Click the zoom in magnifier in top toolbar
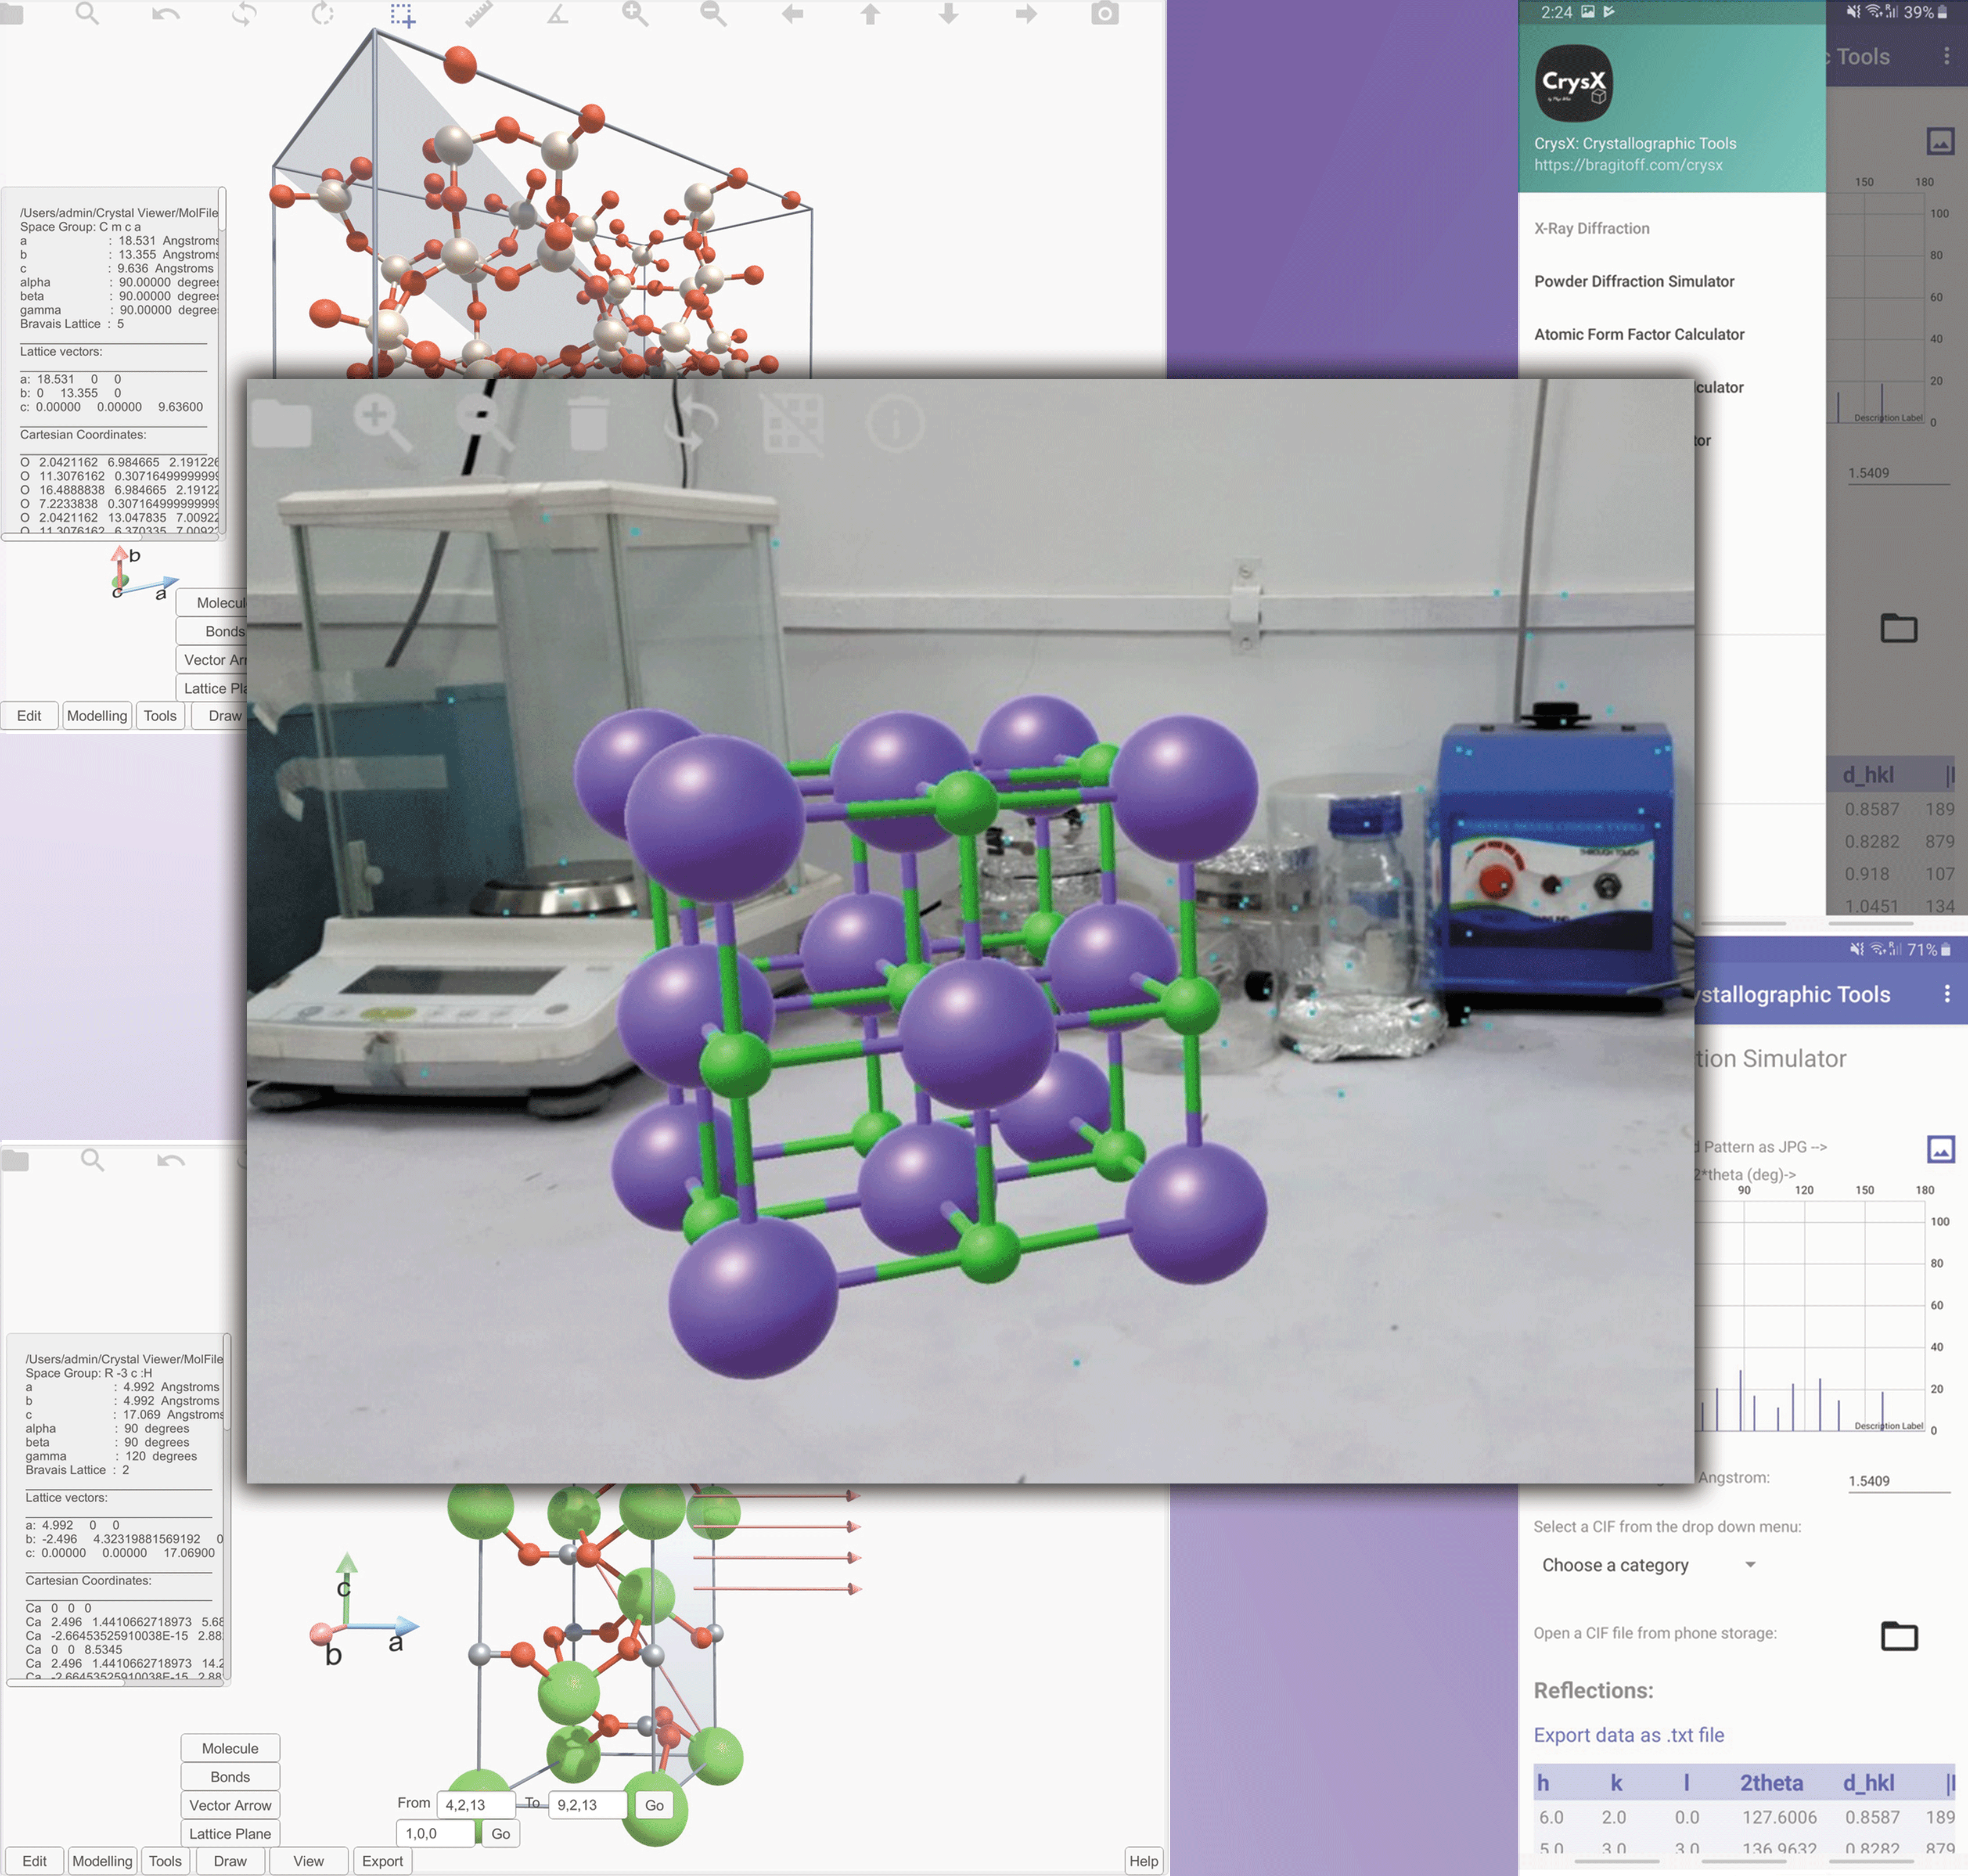 (x=635, y=14)
